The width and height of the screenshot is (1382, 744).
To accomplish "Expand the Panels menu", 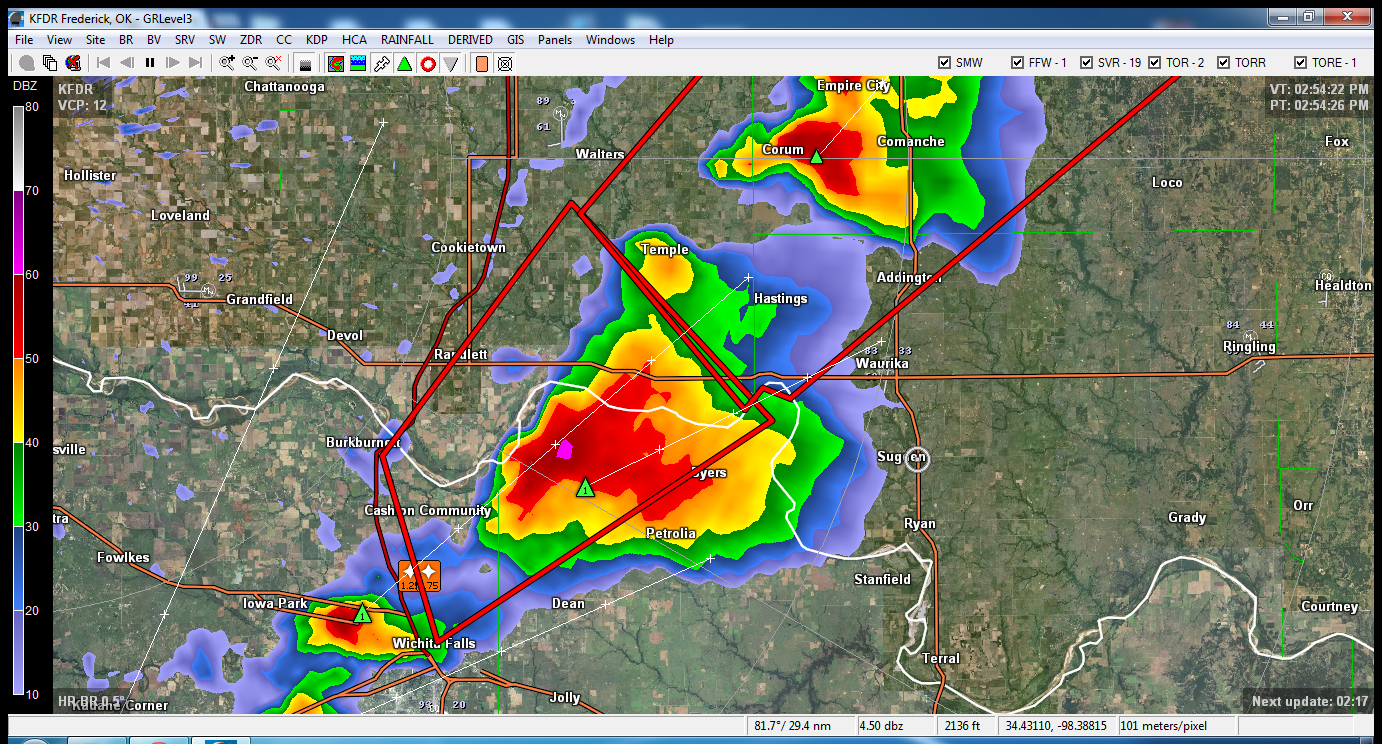I will tap(555, 40).
